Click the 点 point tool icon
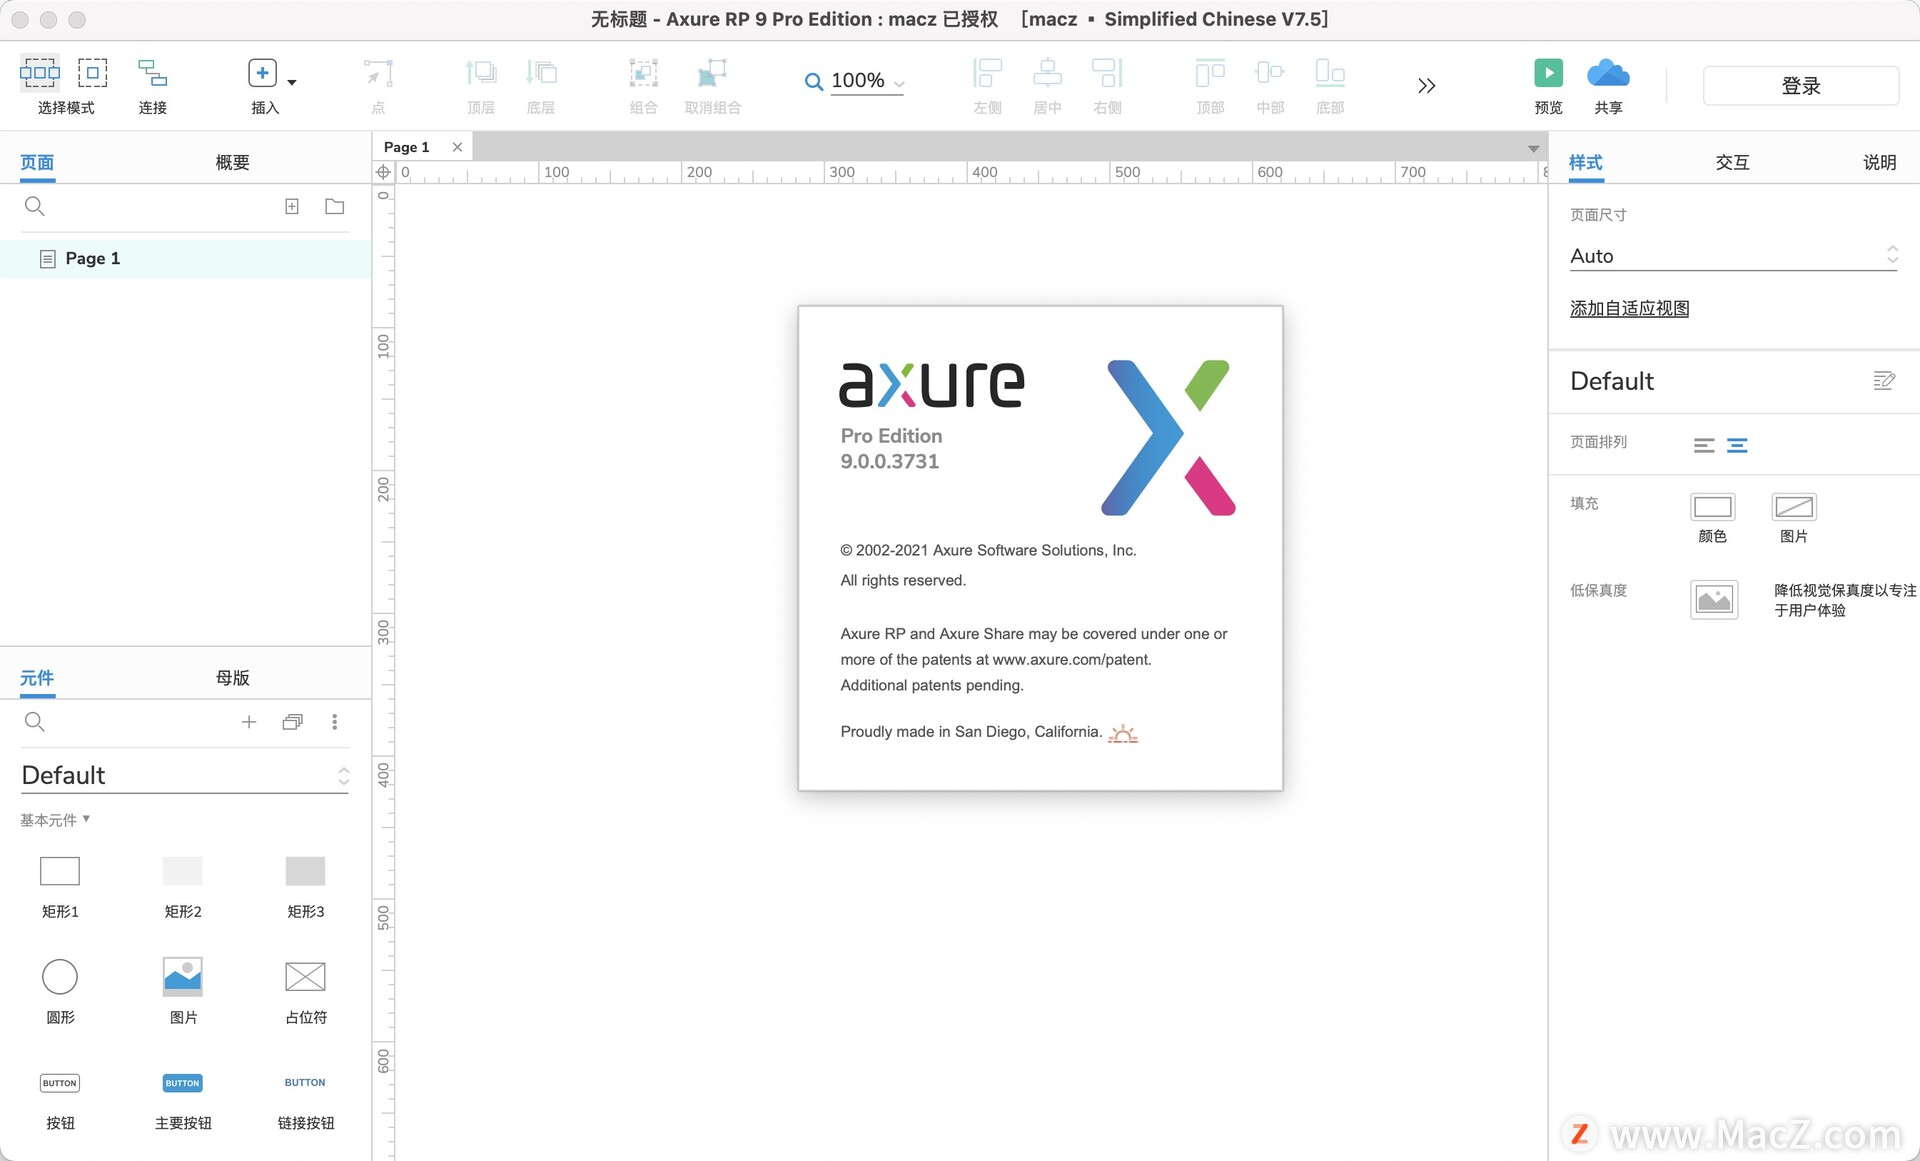 378,73
